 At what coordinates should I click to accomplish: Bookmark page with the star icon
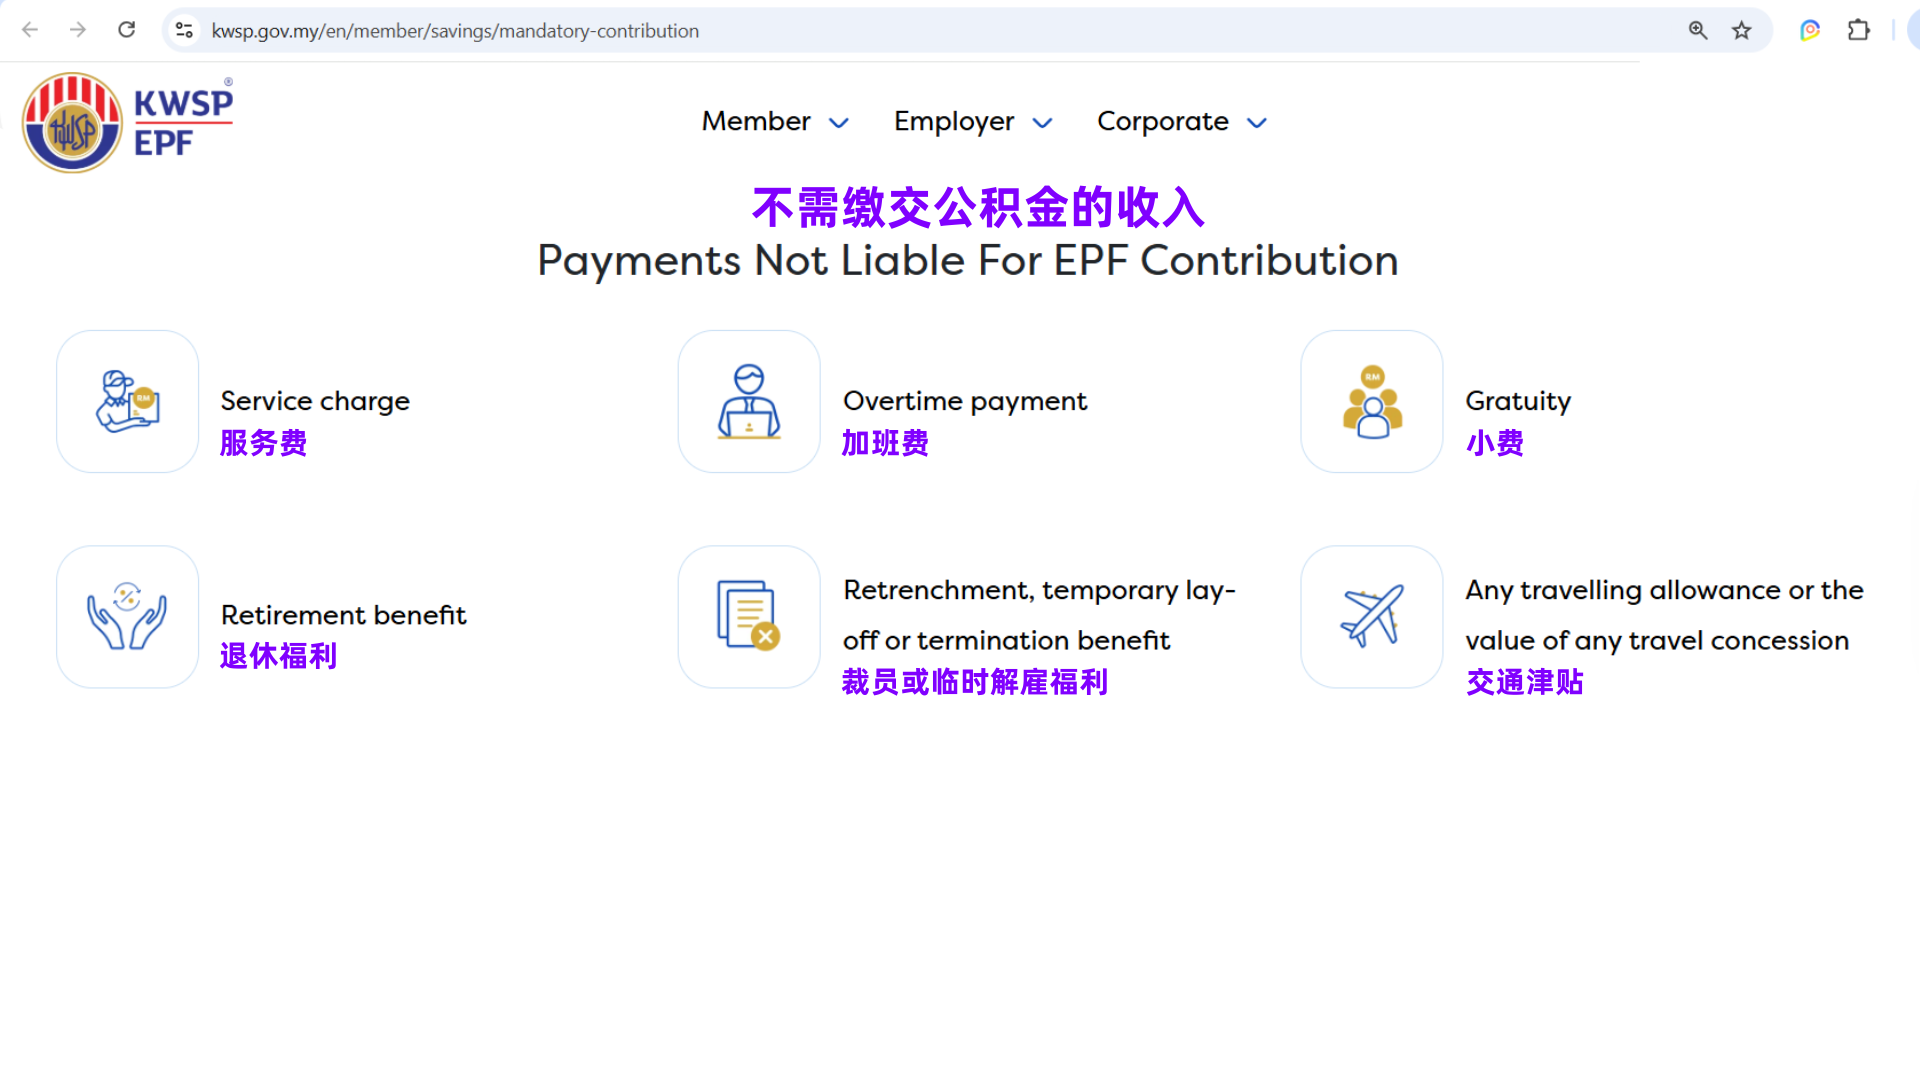point(1742,31)
